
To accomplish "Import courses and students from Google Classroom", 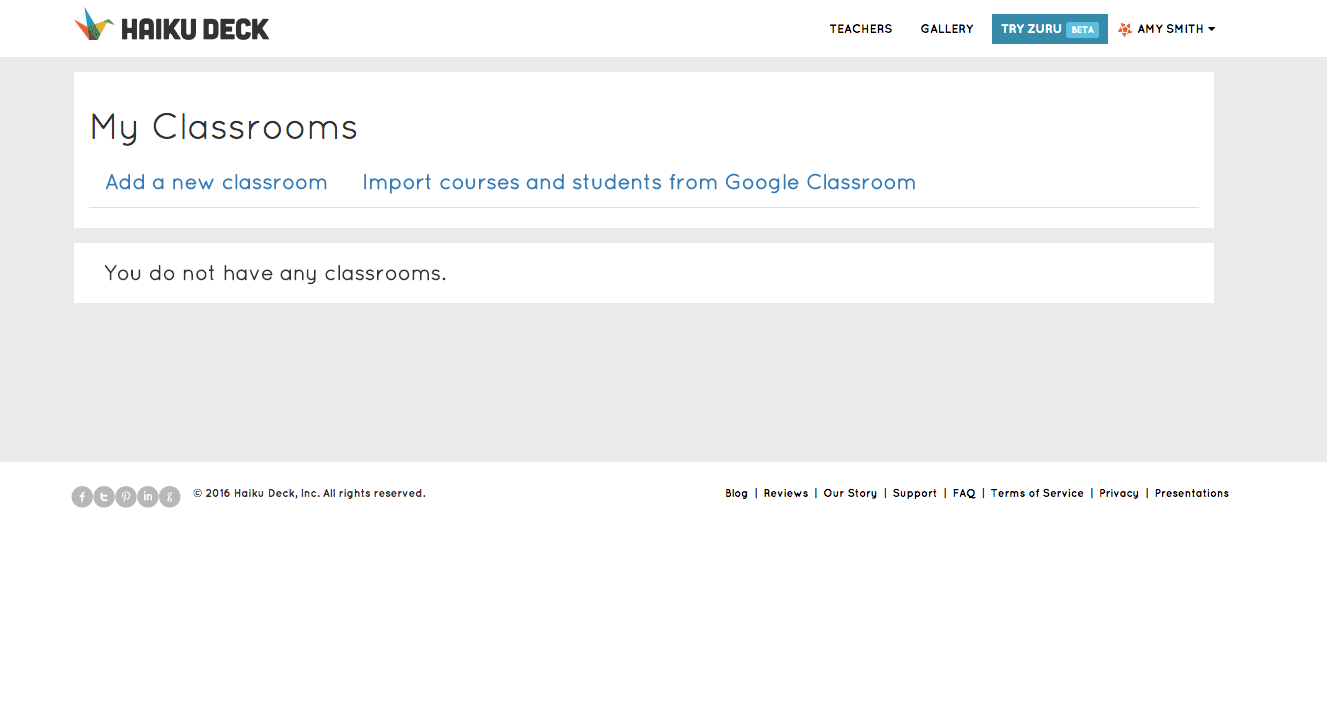I will [x=638, y=182].
